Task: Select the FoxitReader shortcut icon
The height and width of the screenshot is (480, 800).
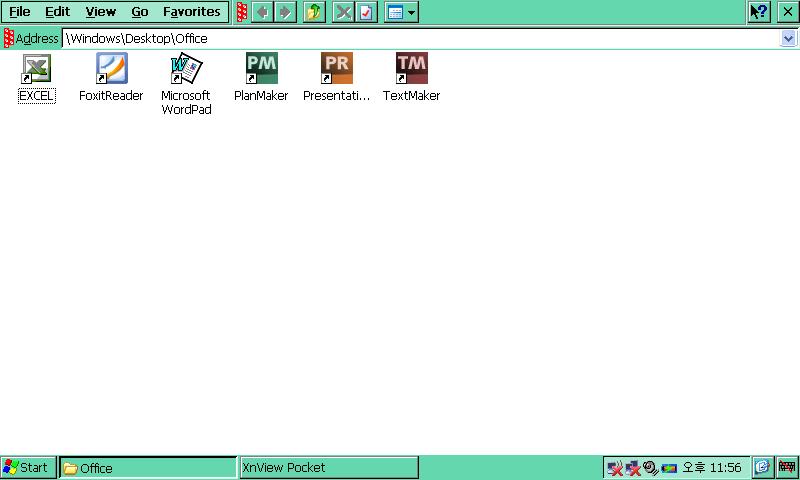Action: point(111,68)
